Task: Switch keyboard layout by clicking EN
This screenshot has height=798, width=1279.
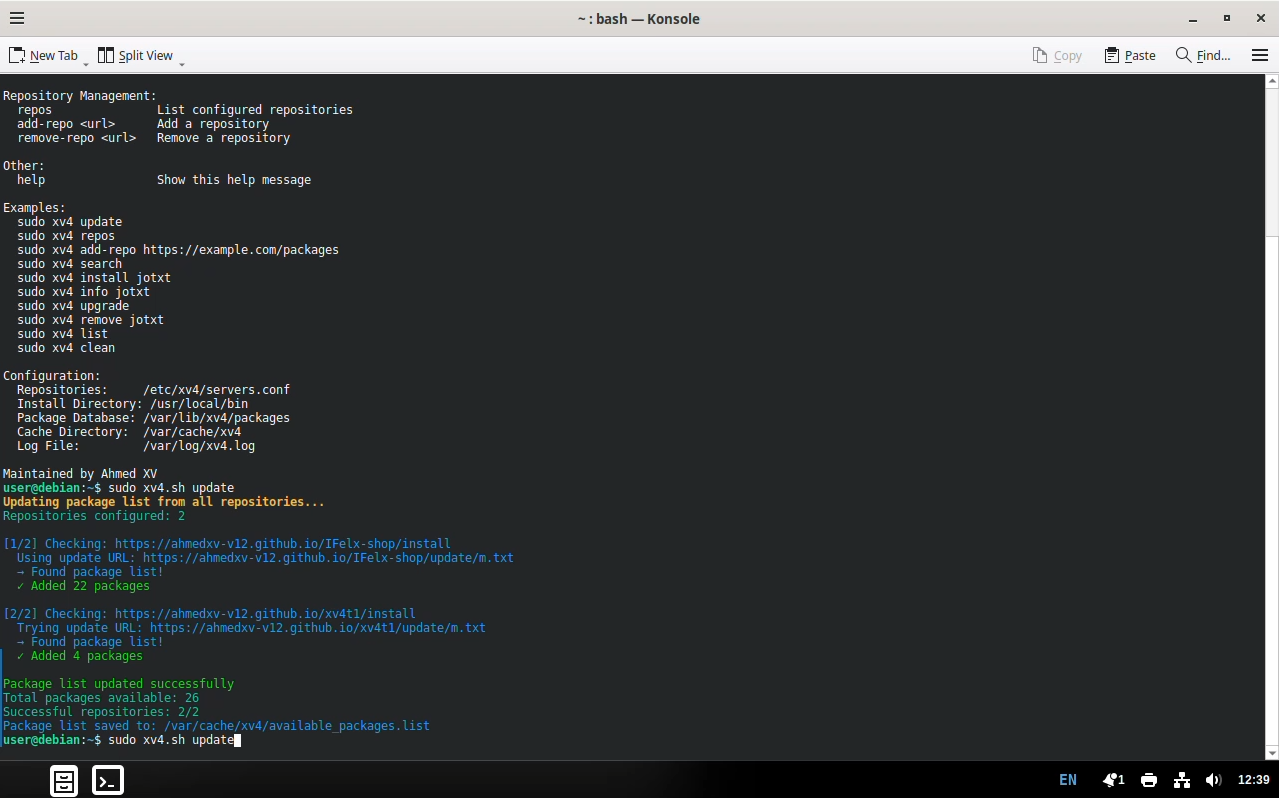Action: [1067, 780]
